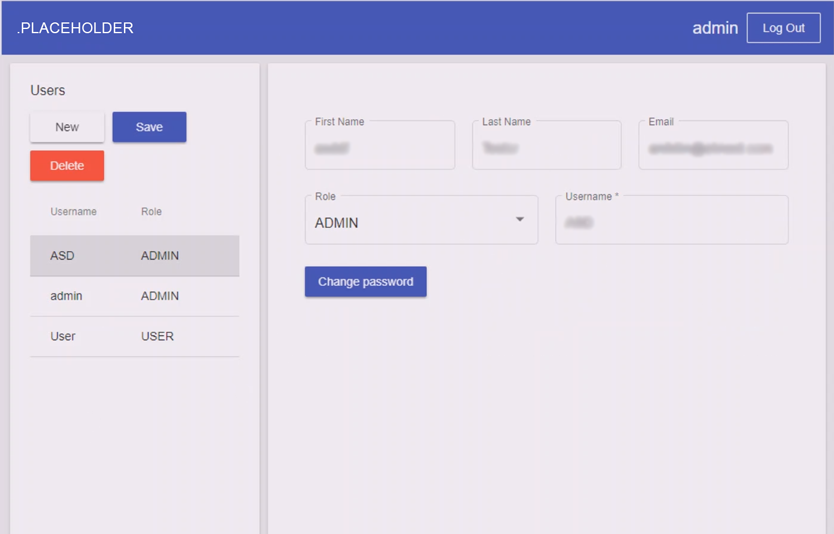Click the Log Out button

pyautogui.click(x=783, y=28)
